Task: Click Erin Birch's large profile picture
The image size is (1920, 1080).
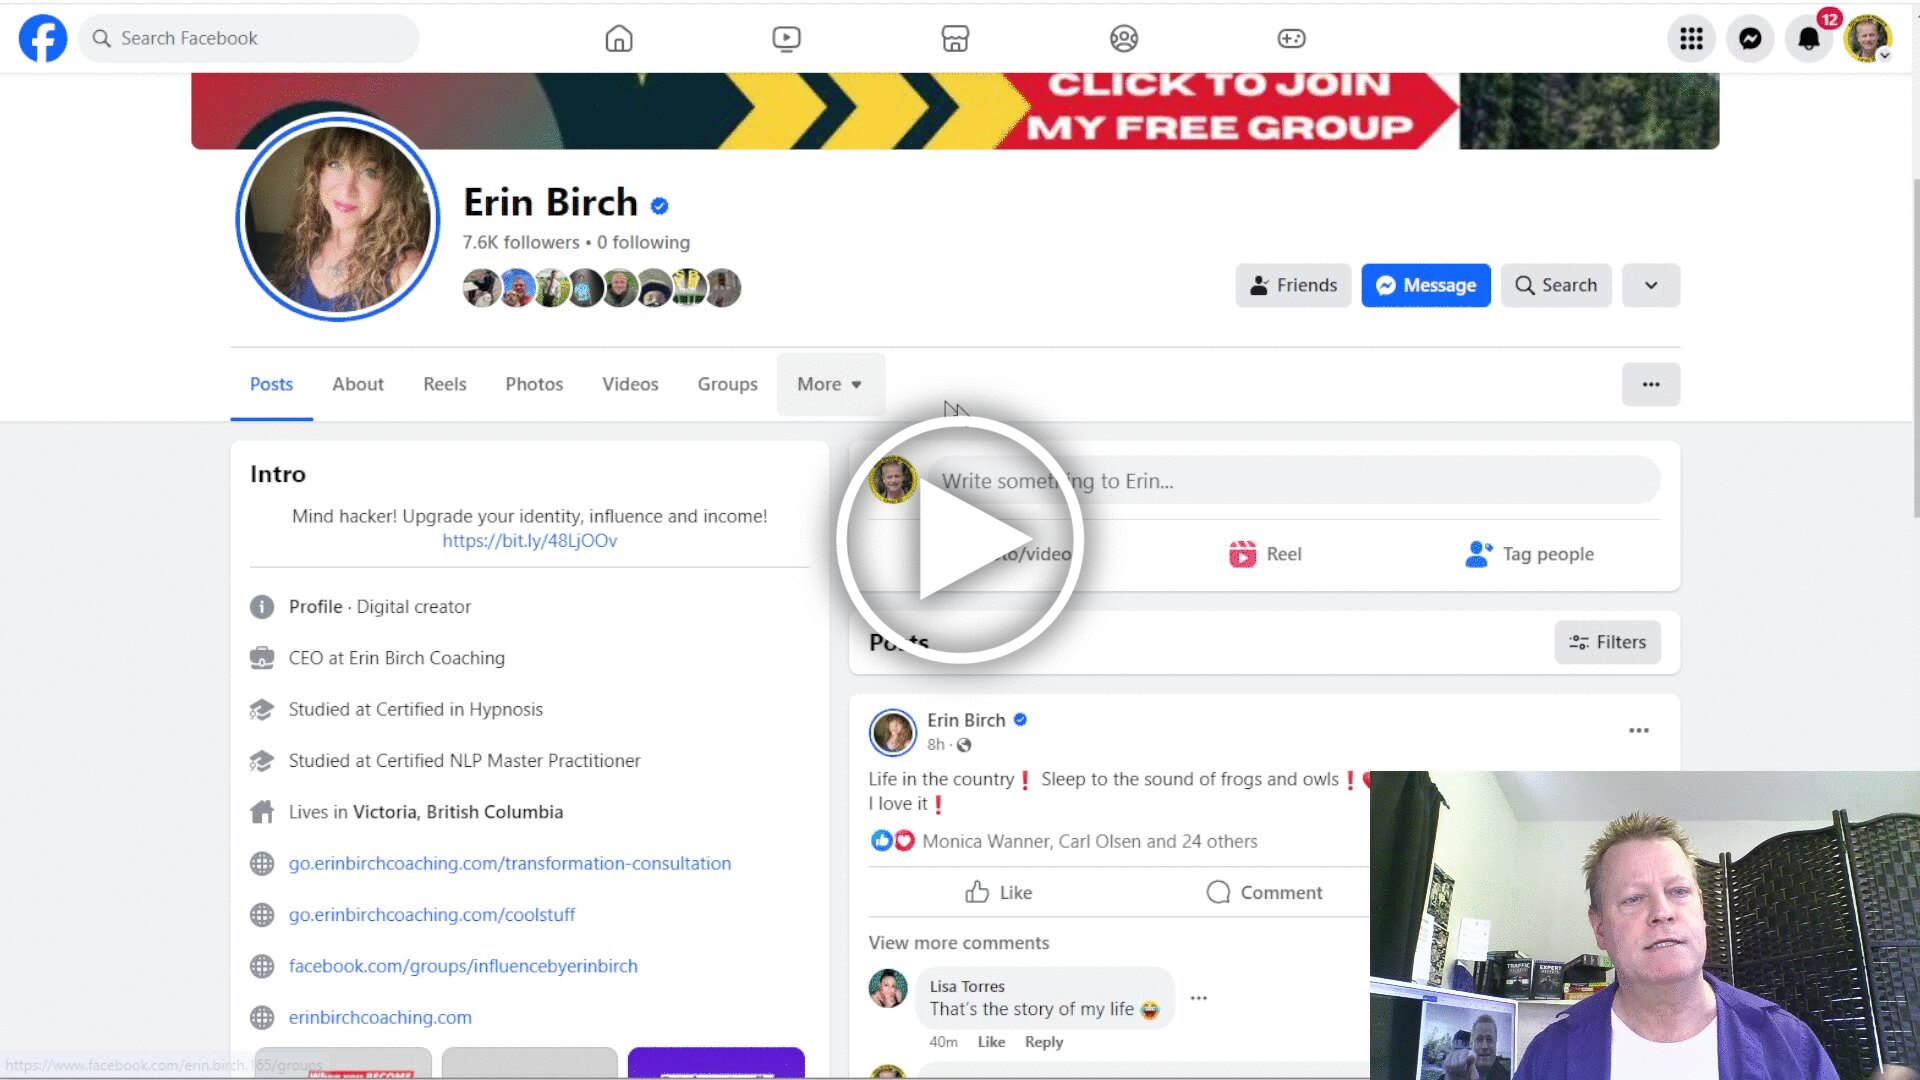Action: 338,218
